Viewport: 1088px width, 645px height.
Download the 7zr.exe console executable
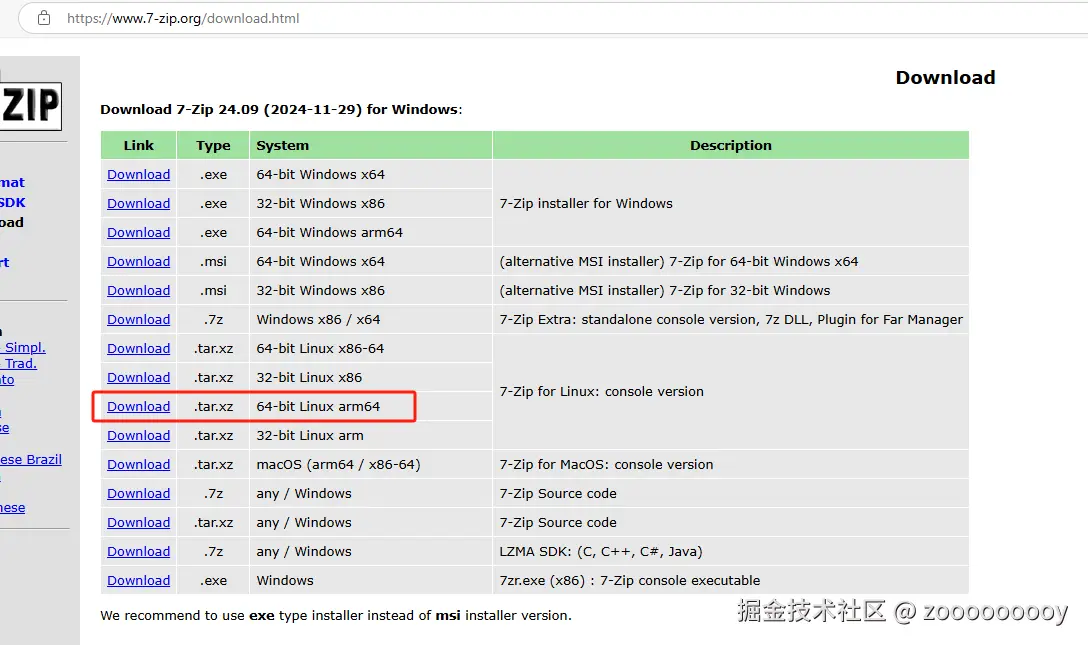(139, 581)
